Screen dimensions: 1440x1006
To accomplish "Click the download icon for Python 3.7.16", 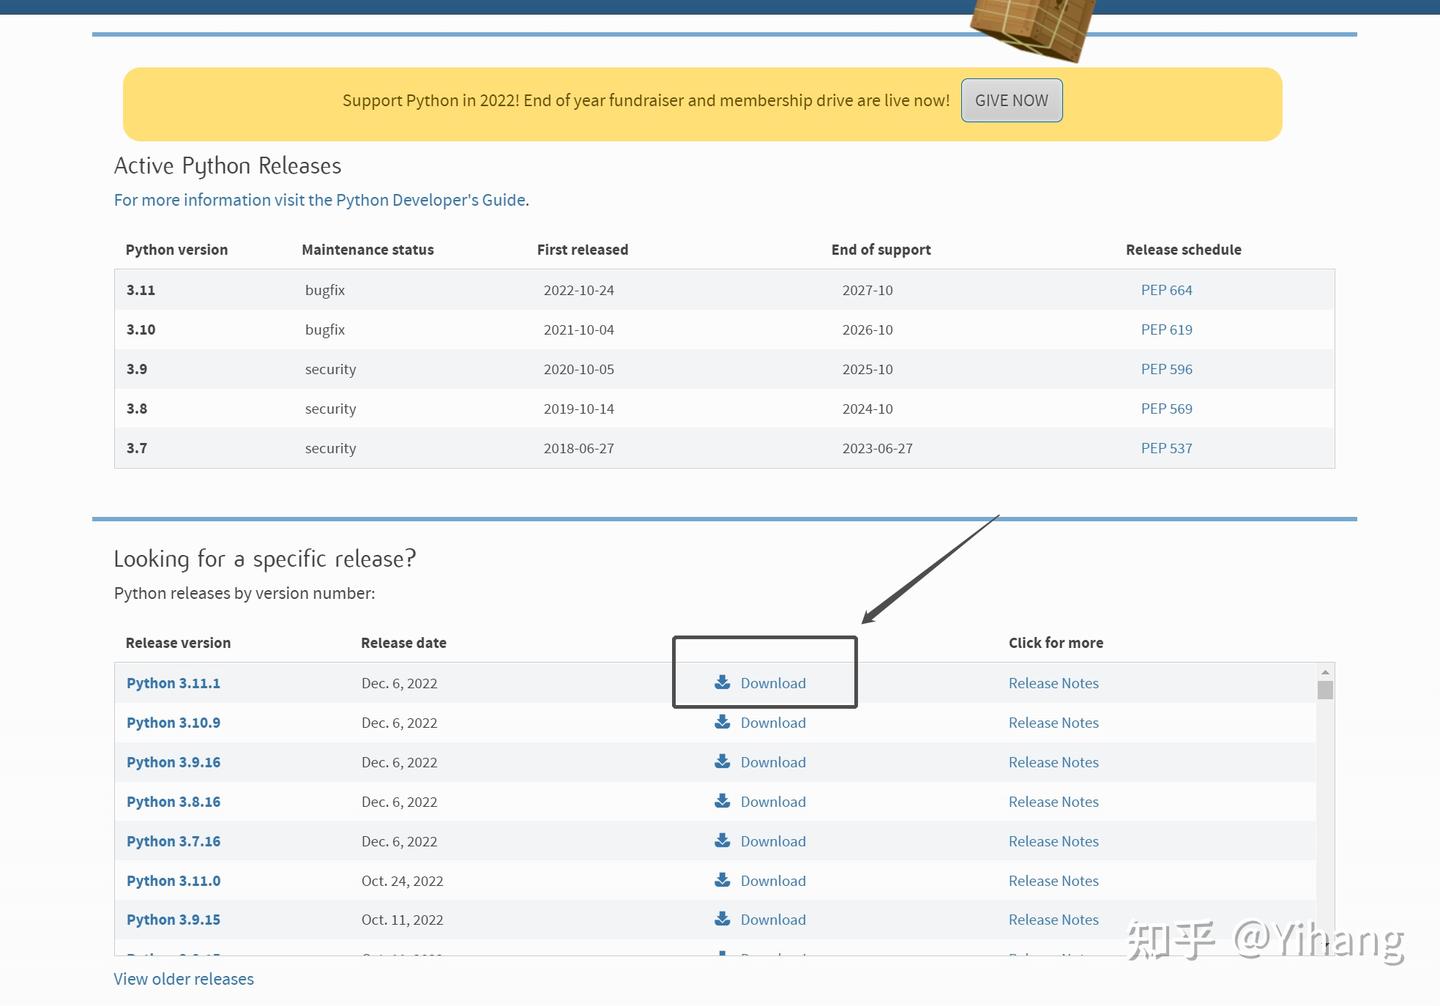I will [722, 840].
